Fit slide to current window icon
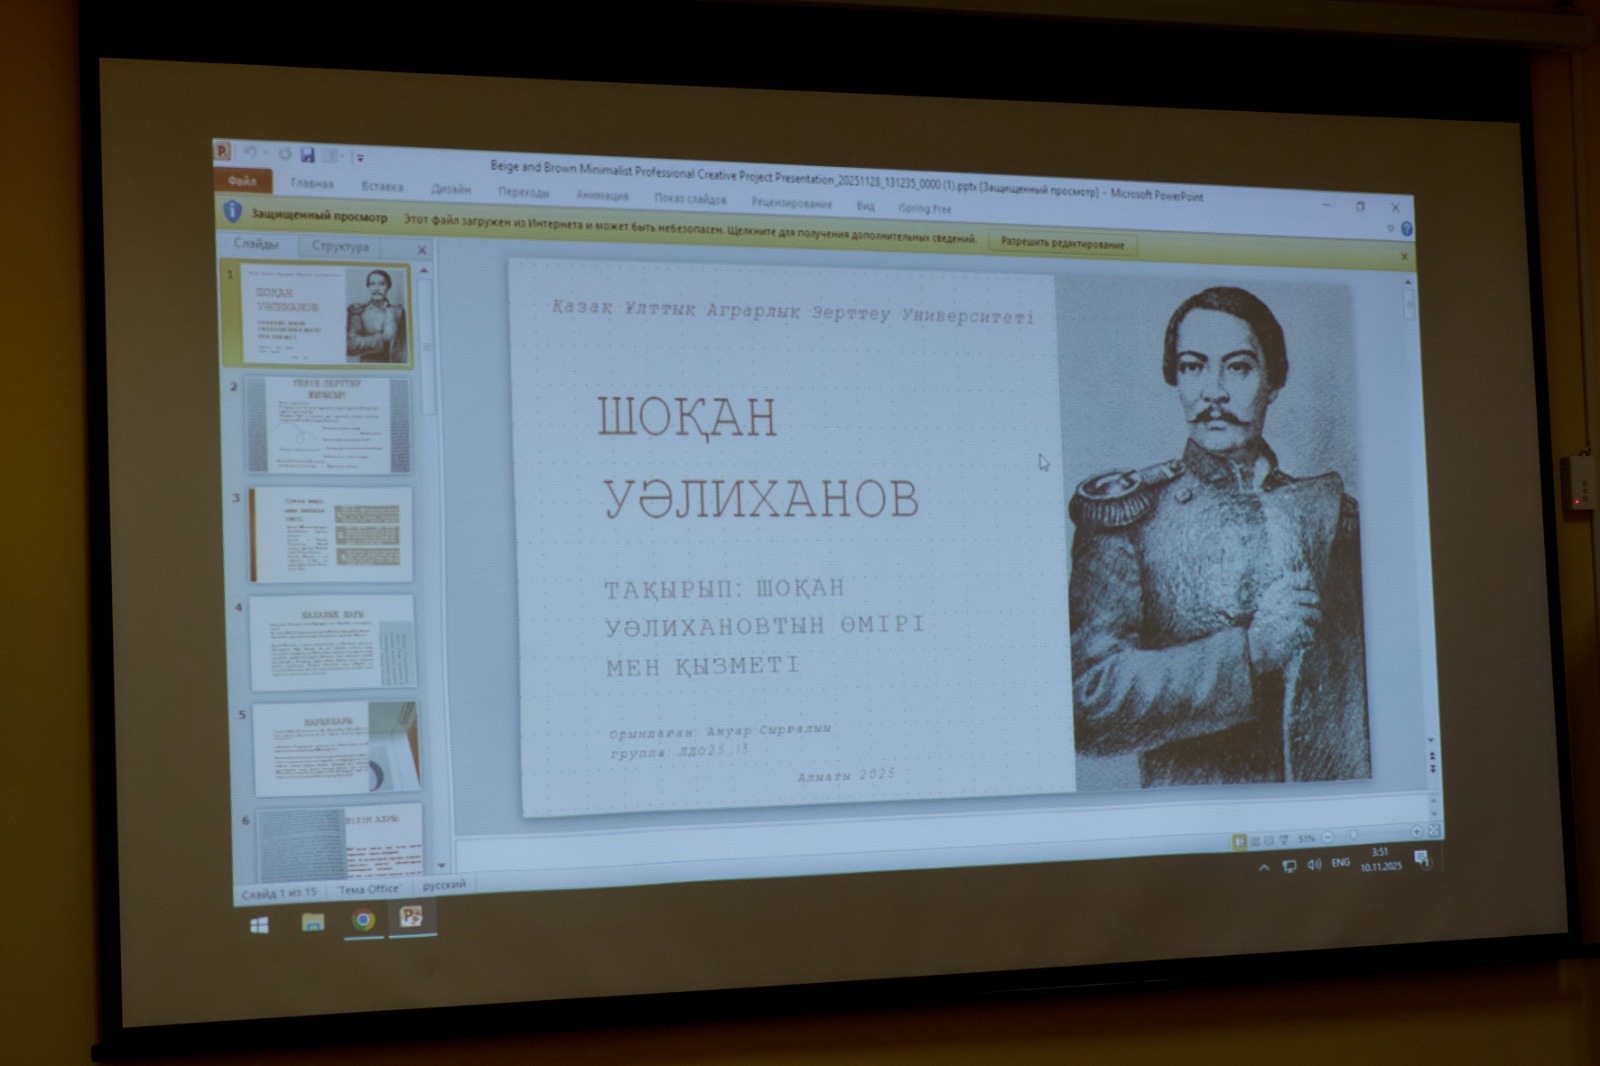The height and width of the screenshot is (1066, 1600). [x=1433, y=831]
